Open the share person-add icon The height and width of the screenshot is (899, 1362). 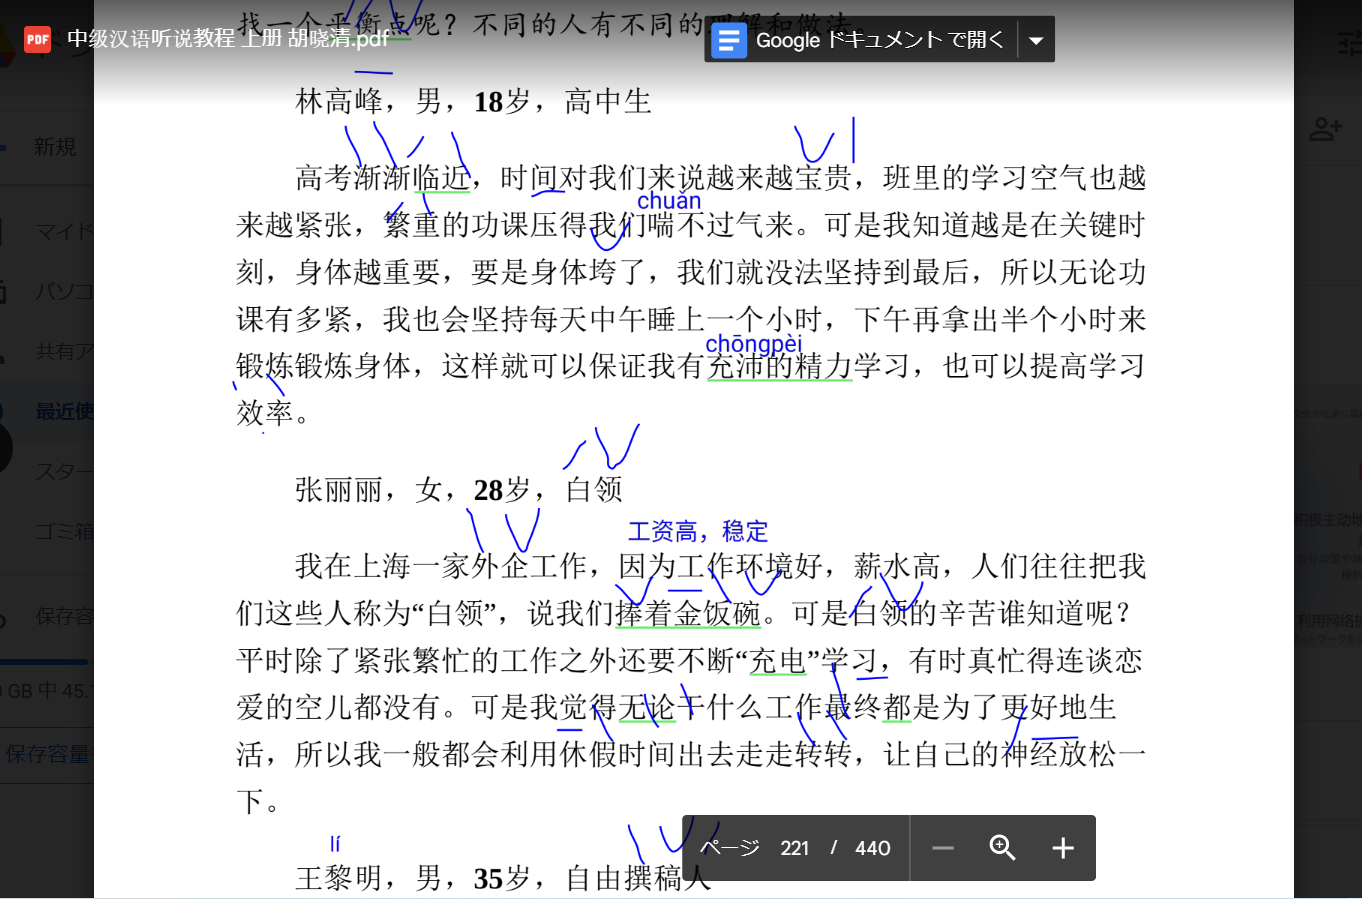point(1328,128)
